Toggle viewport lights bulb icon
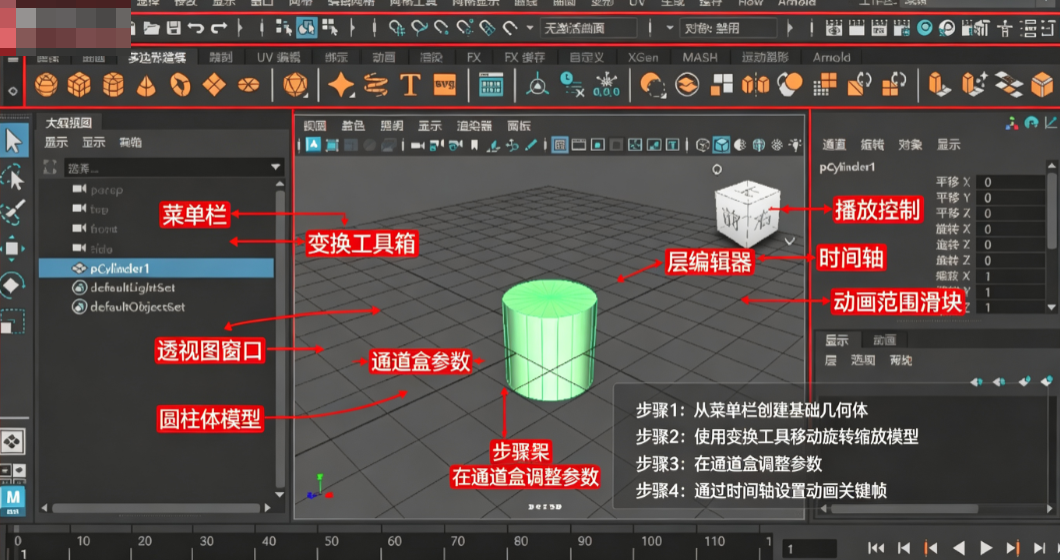This screenshot has height=560, width=1060. tap(795, 145)
